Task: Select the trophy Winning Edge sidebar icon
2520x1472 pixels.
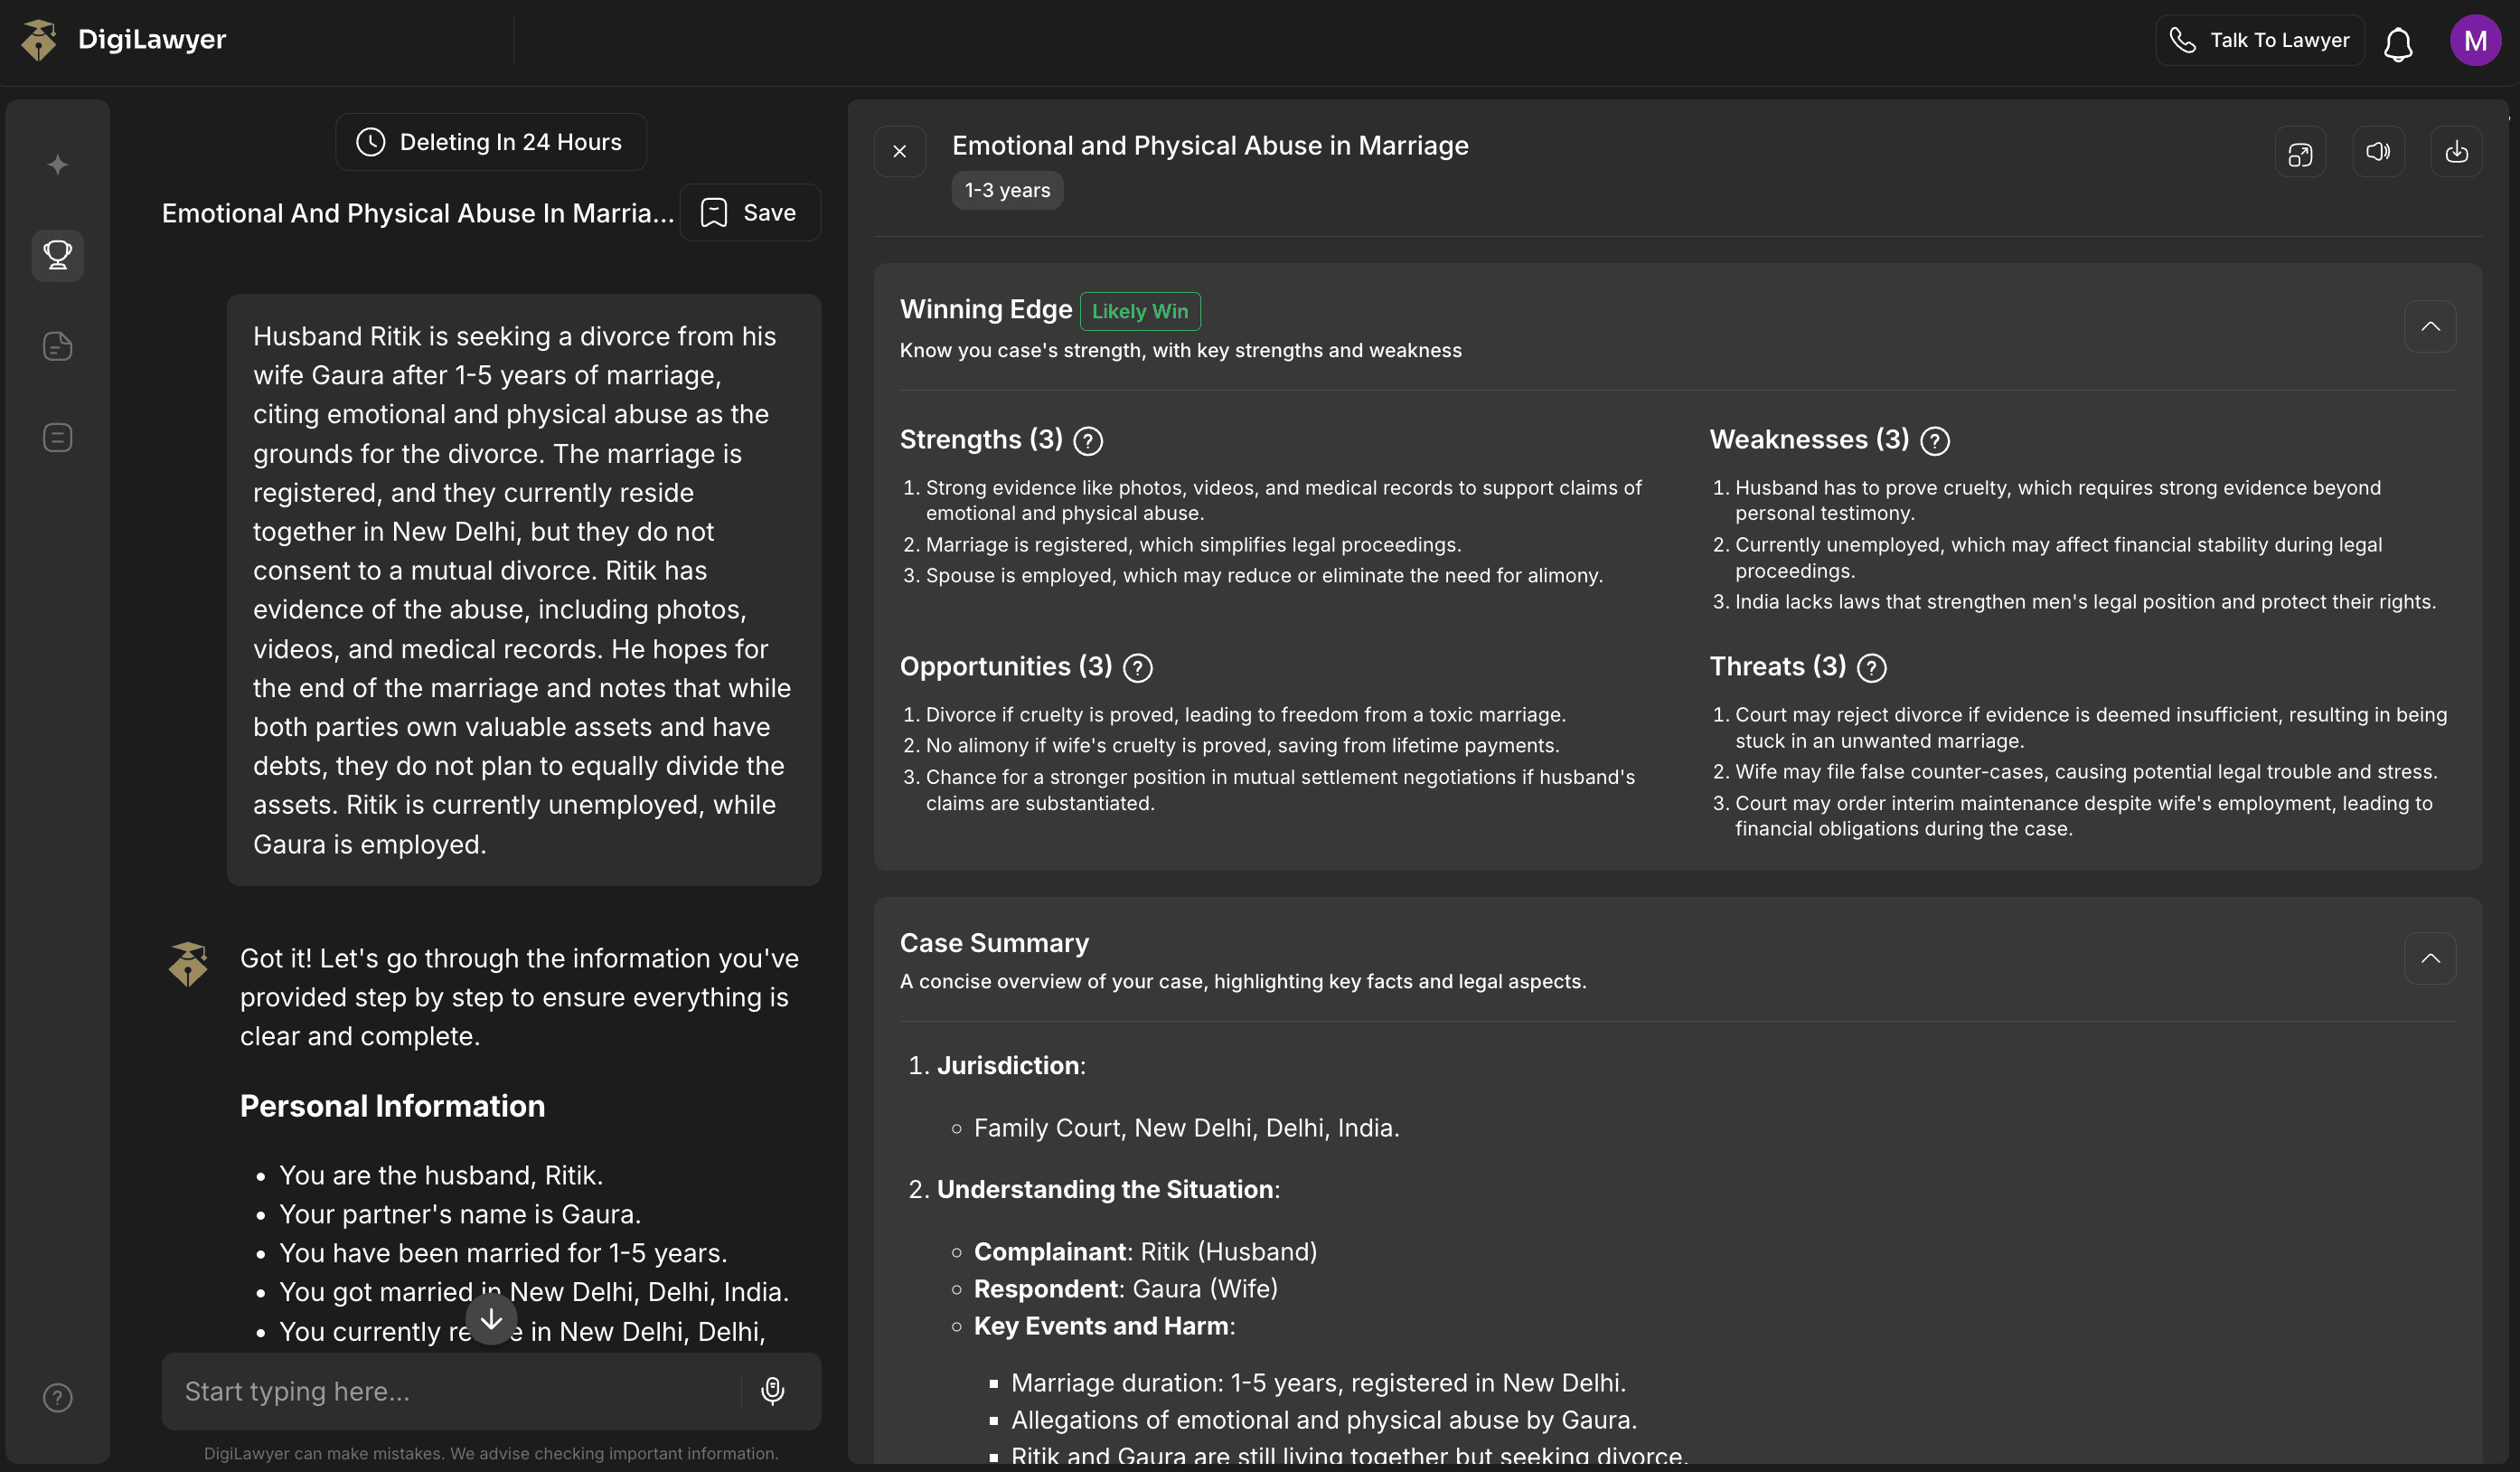Action: tap(58, 255)
